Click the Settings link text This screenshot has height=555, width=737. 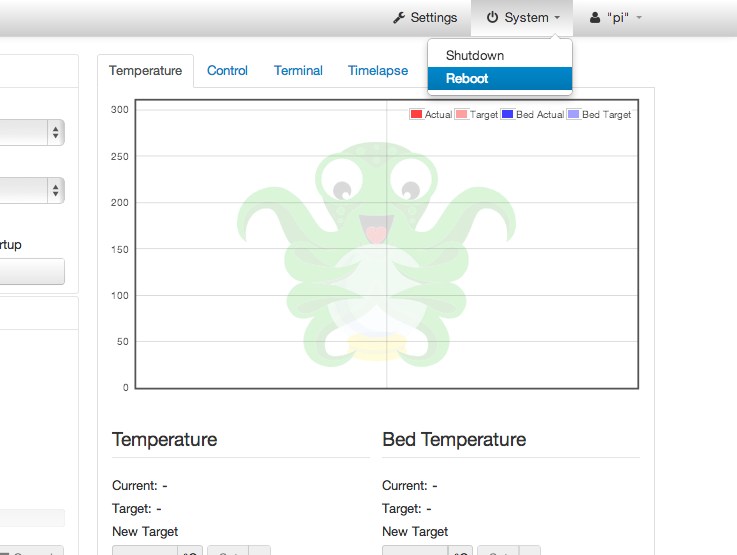[x=434, y=18]
